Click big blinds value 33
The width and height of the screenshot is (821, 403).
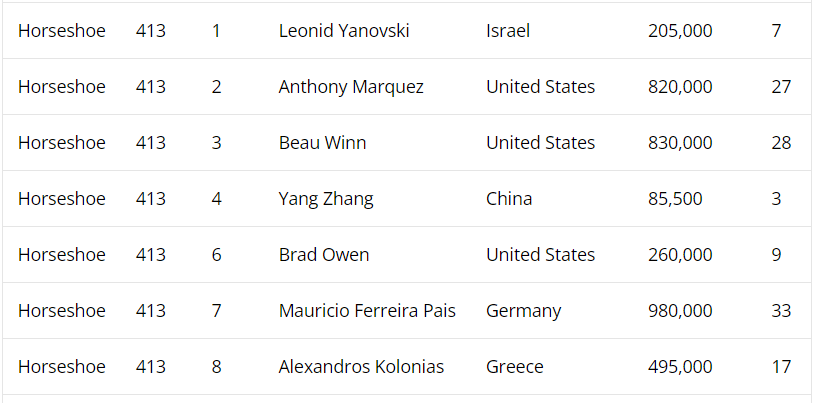[781, 311]
